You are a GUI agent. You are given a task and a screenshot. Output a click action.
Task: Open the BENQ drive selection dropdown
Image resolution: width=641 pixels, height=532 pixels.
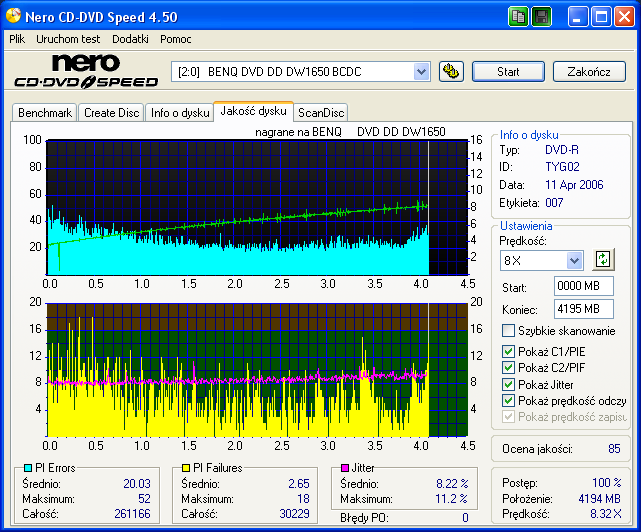(421, 72)
